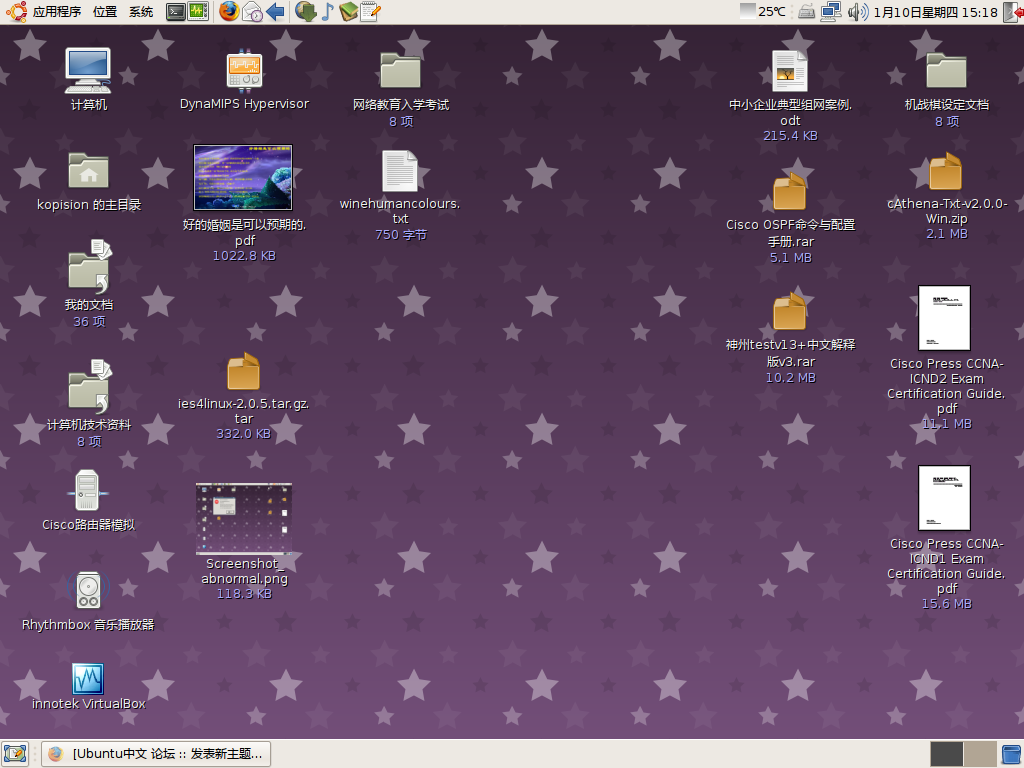Click the keyboard indicator tray icon
Screen dimensions: 1024x768
[x=807, y=12]
